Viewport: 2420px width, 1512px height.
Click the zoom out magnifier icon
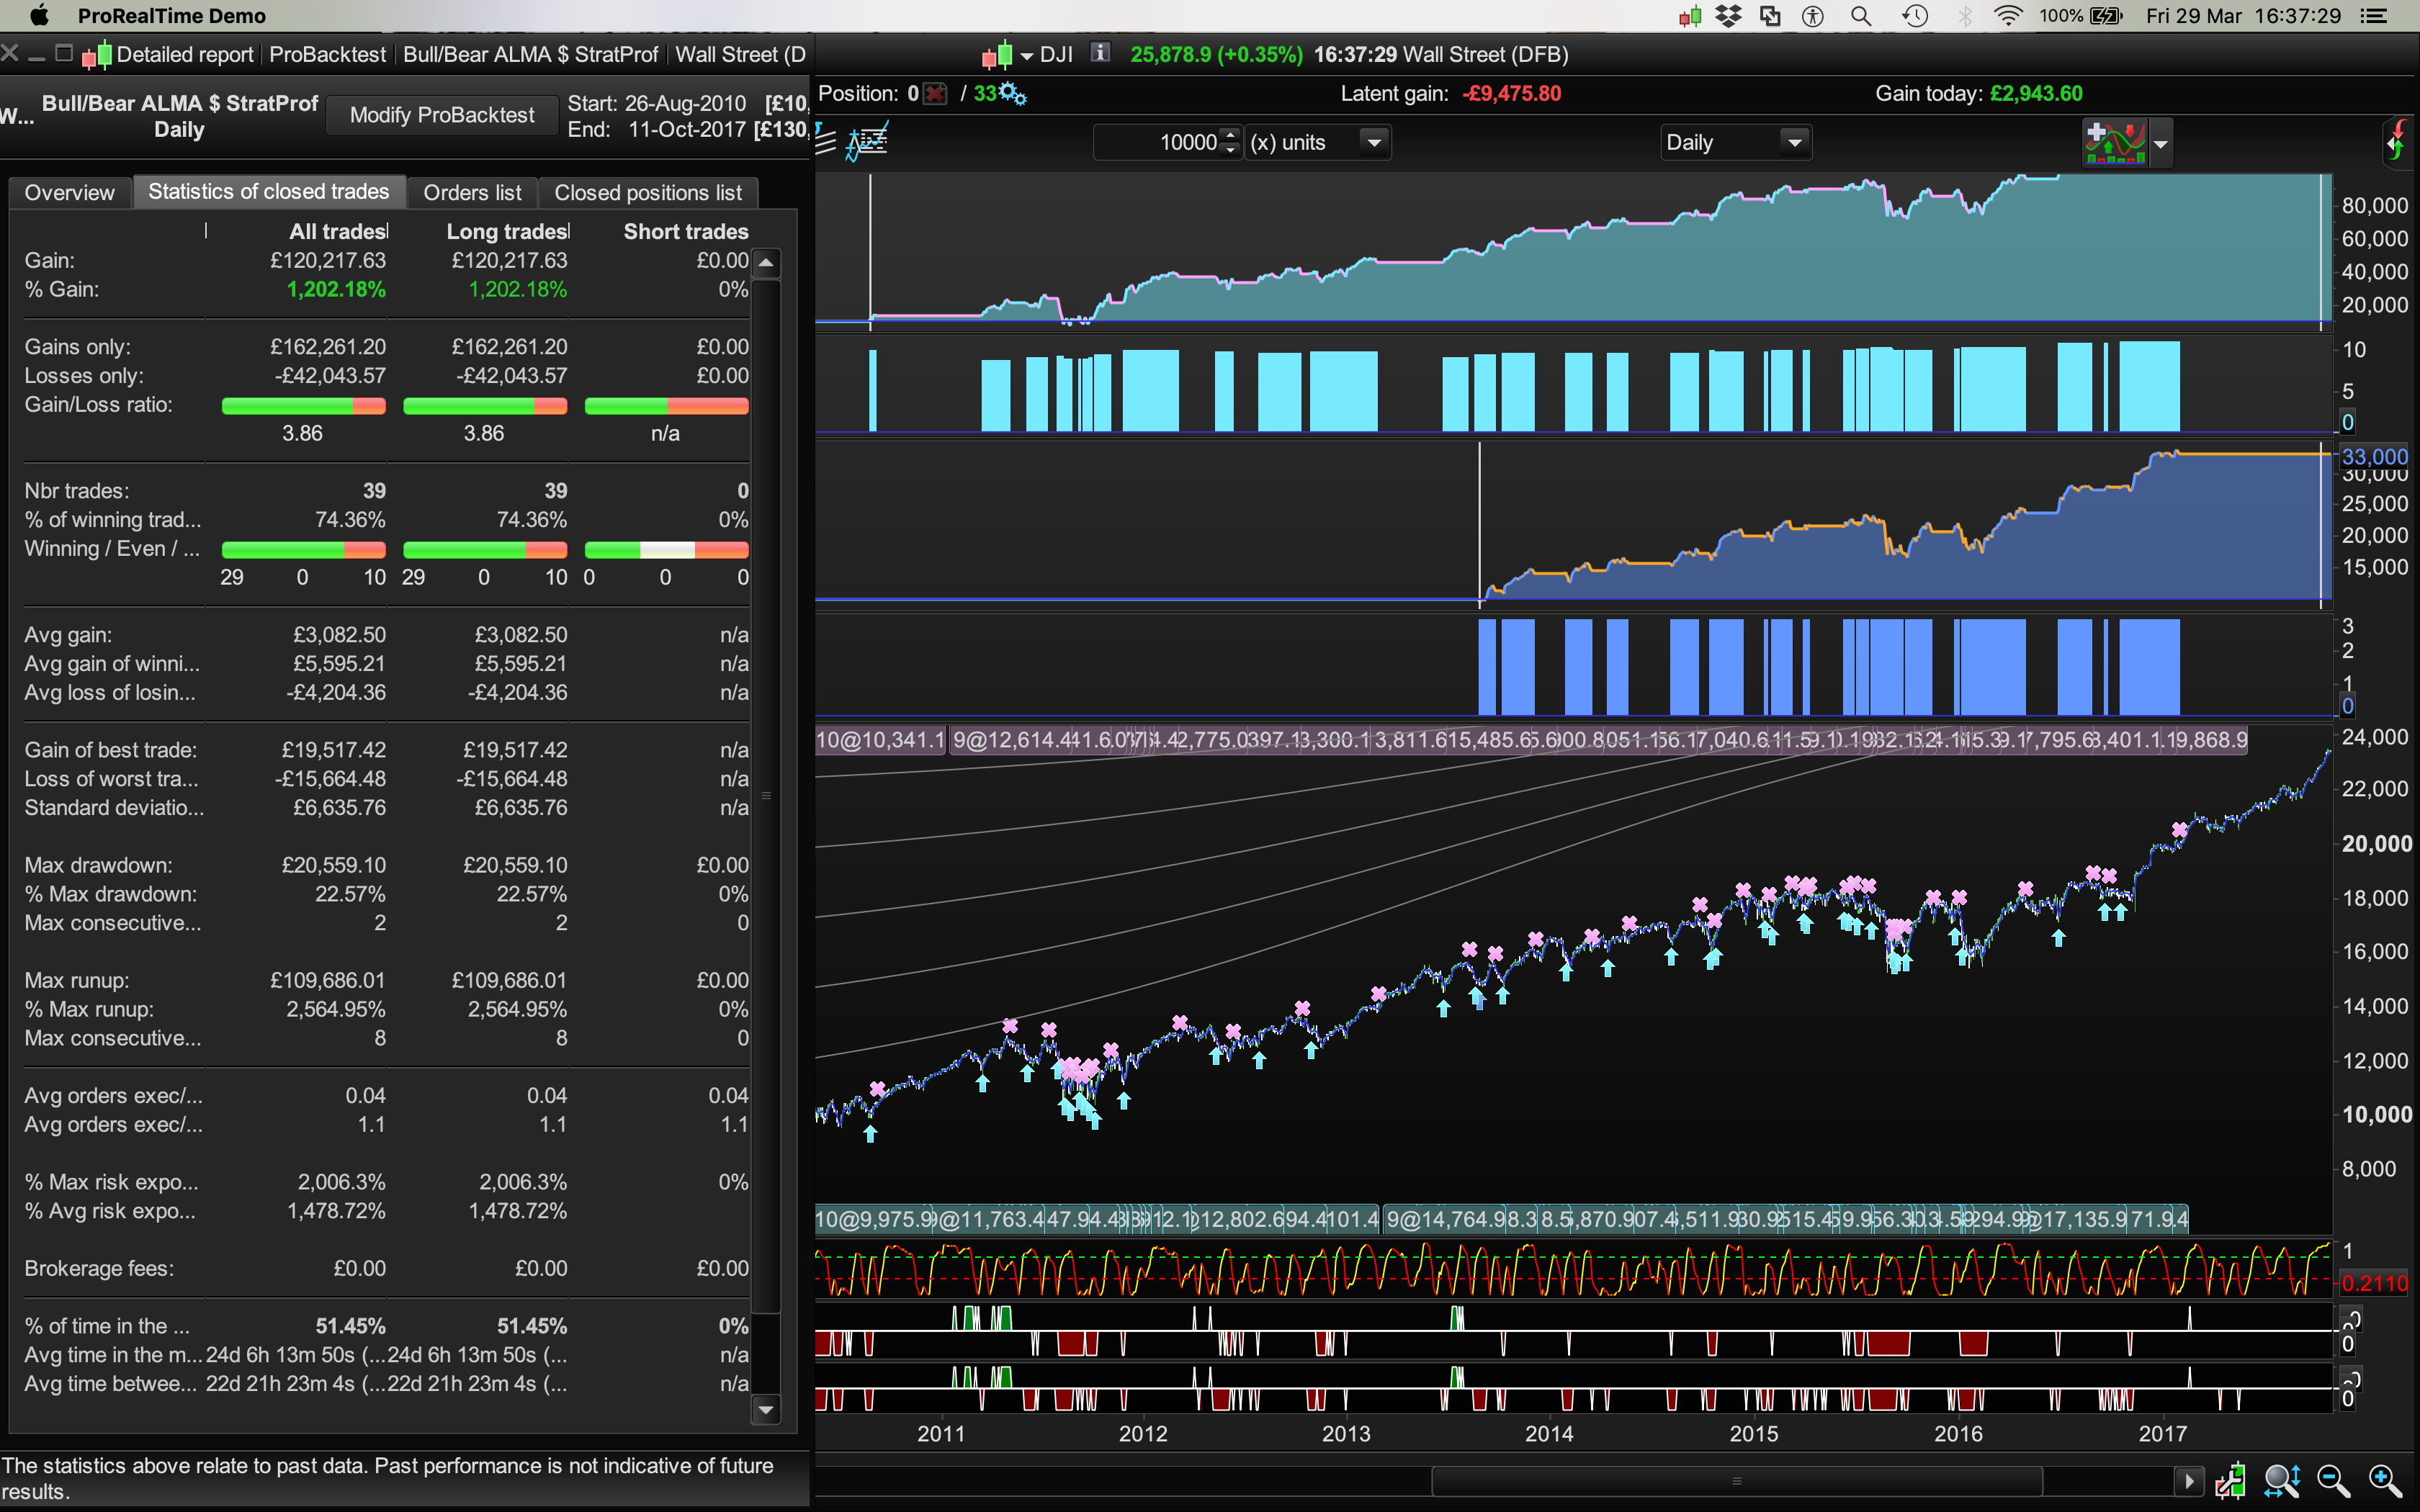pyautogui.click(x=2332, y=1481)
